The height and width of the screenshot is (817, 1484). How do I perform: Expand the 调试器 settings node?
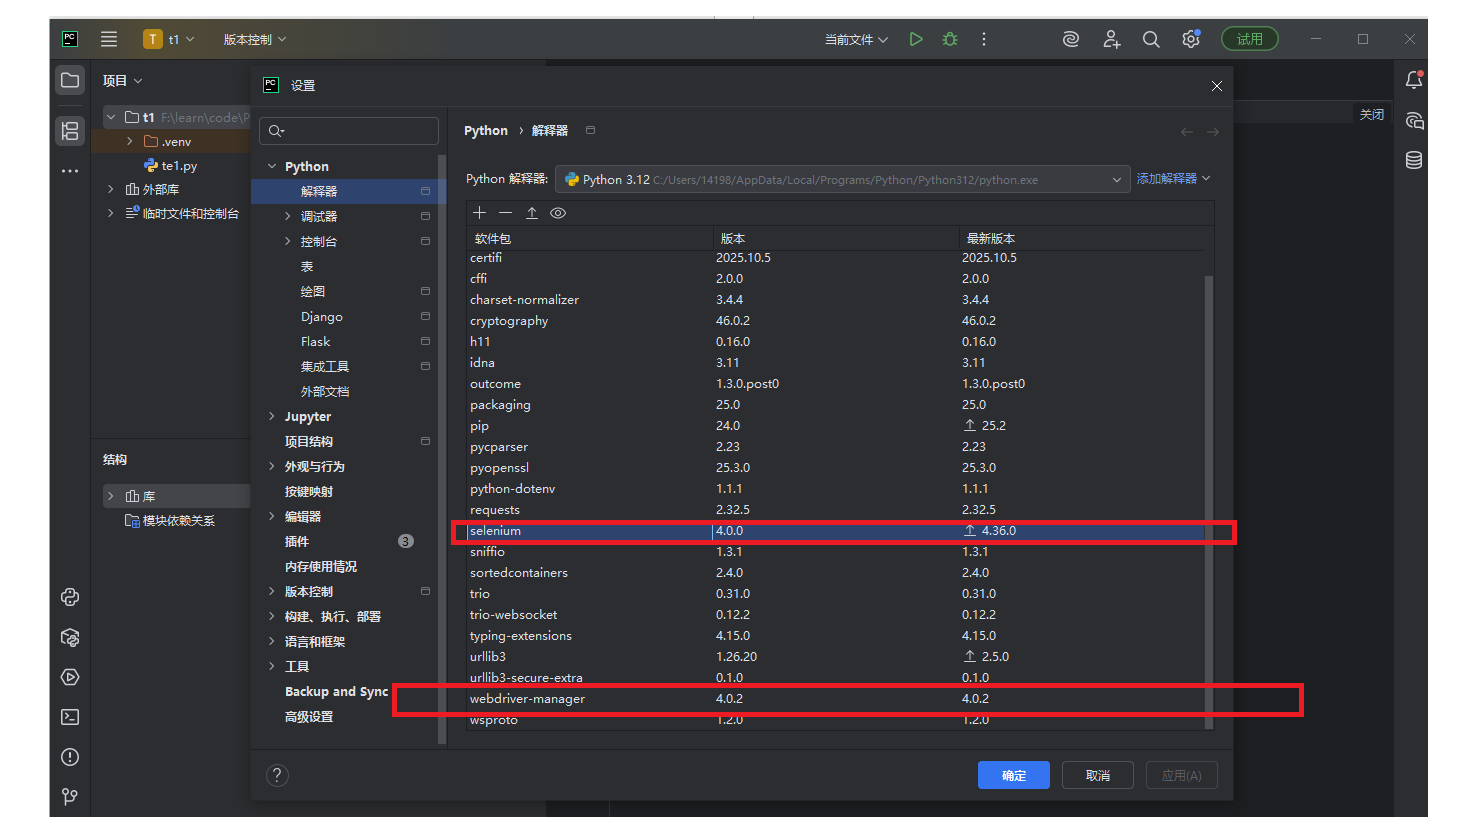pyautogui.click(x=288, y=216)
